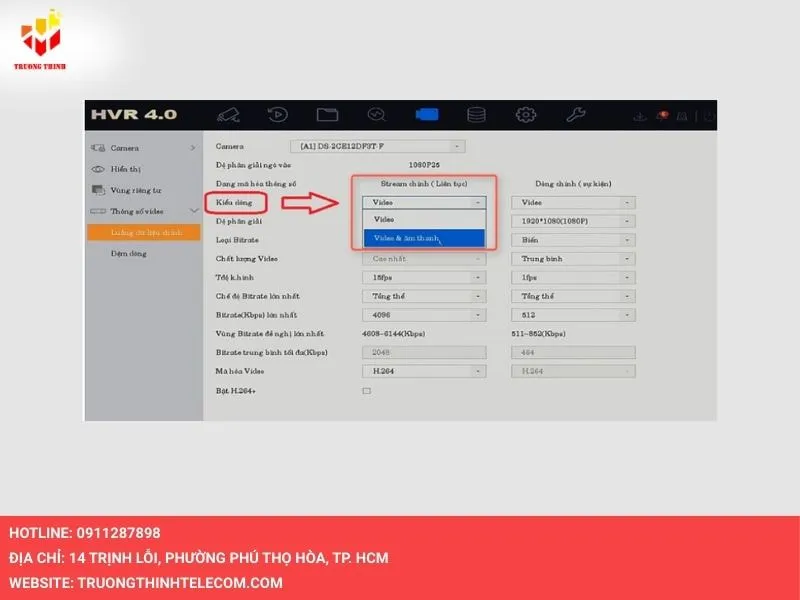This screenshot has width=800, height=600.
Task: Open main stream frame rate 15fps dropdown
Action: click(x=423, y=277)
